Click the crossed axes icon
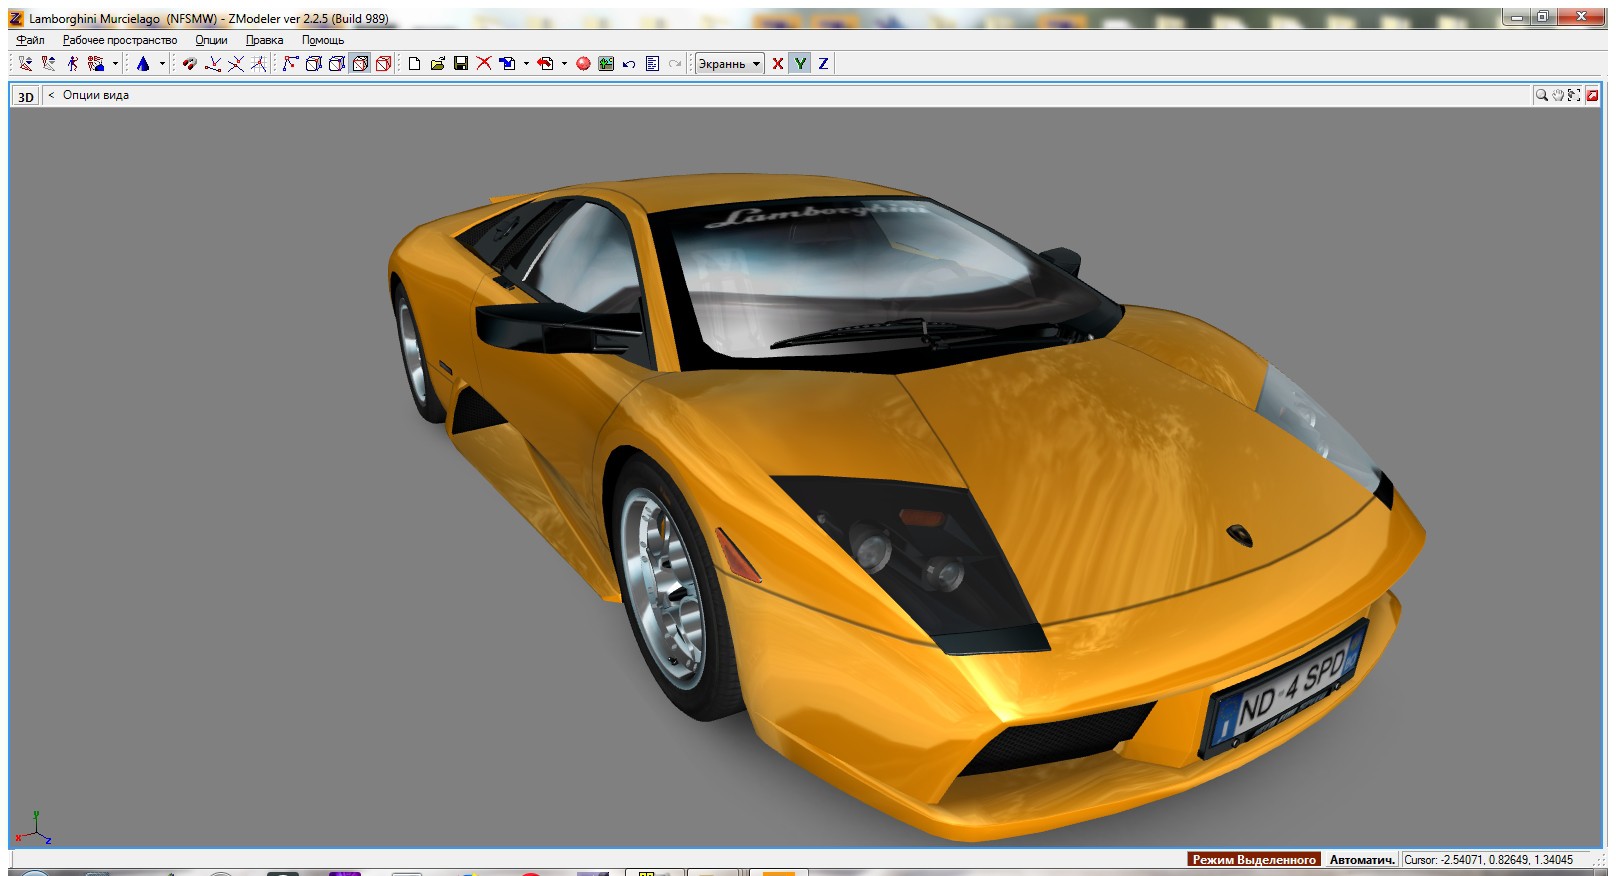This screenshot has height=876, width=1616. (236, 63)
